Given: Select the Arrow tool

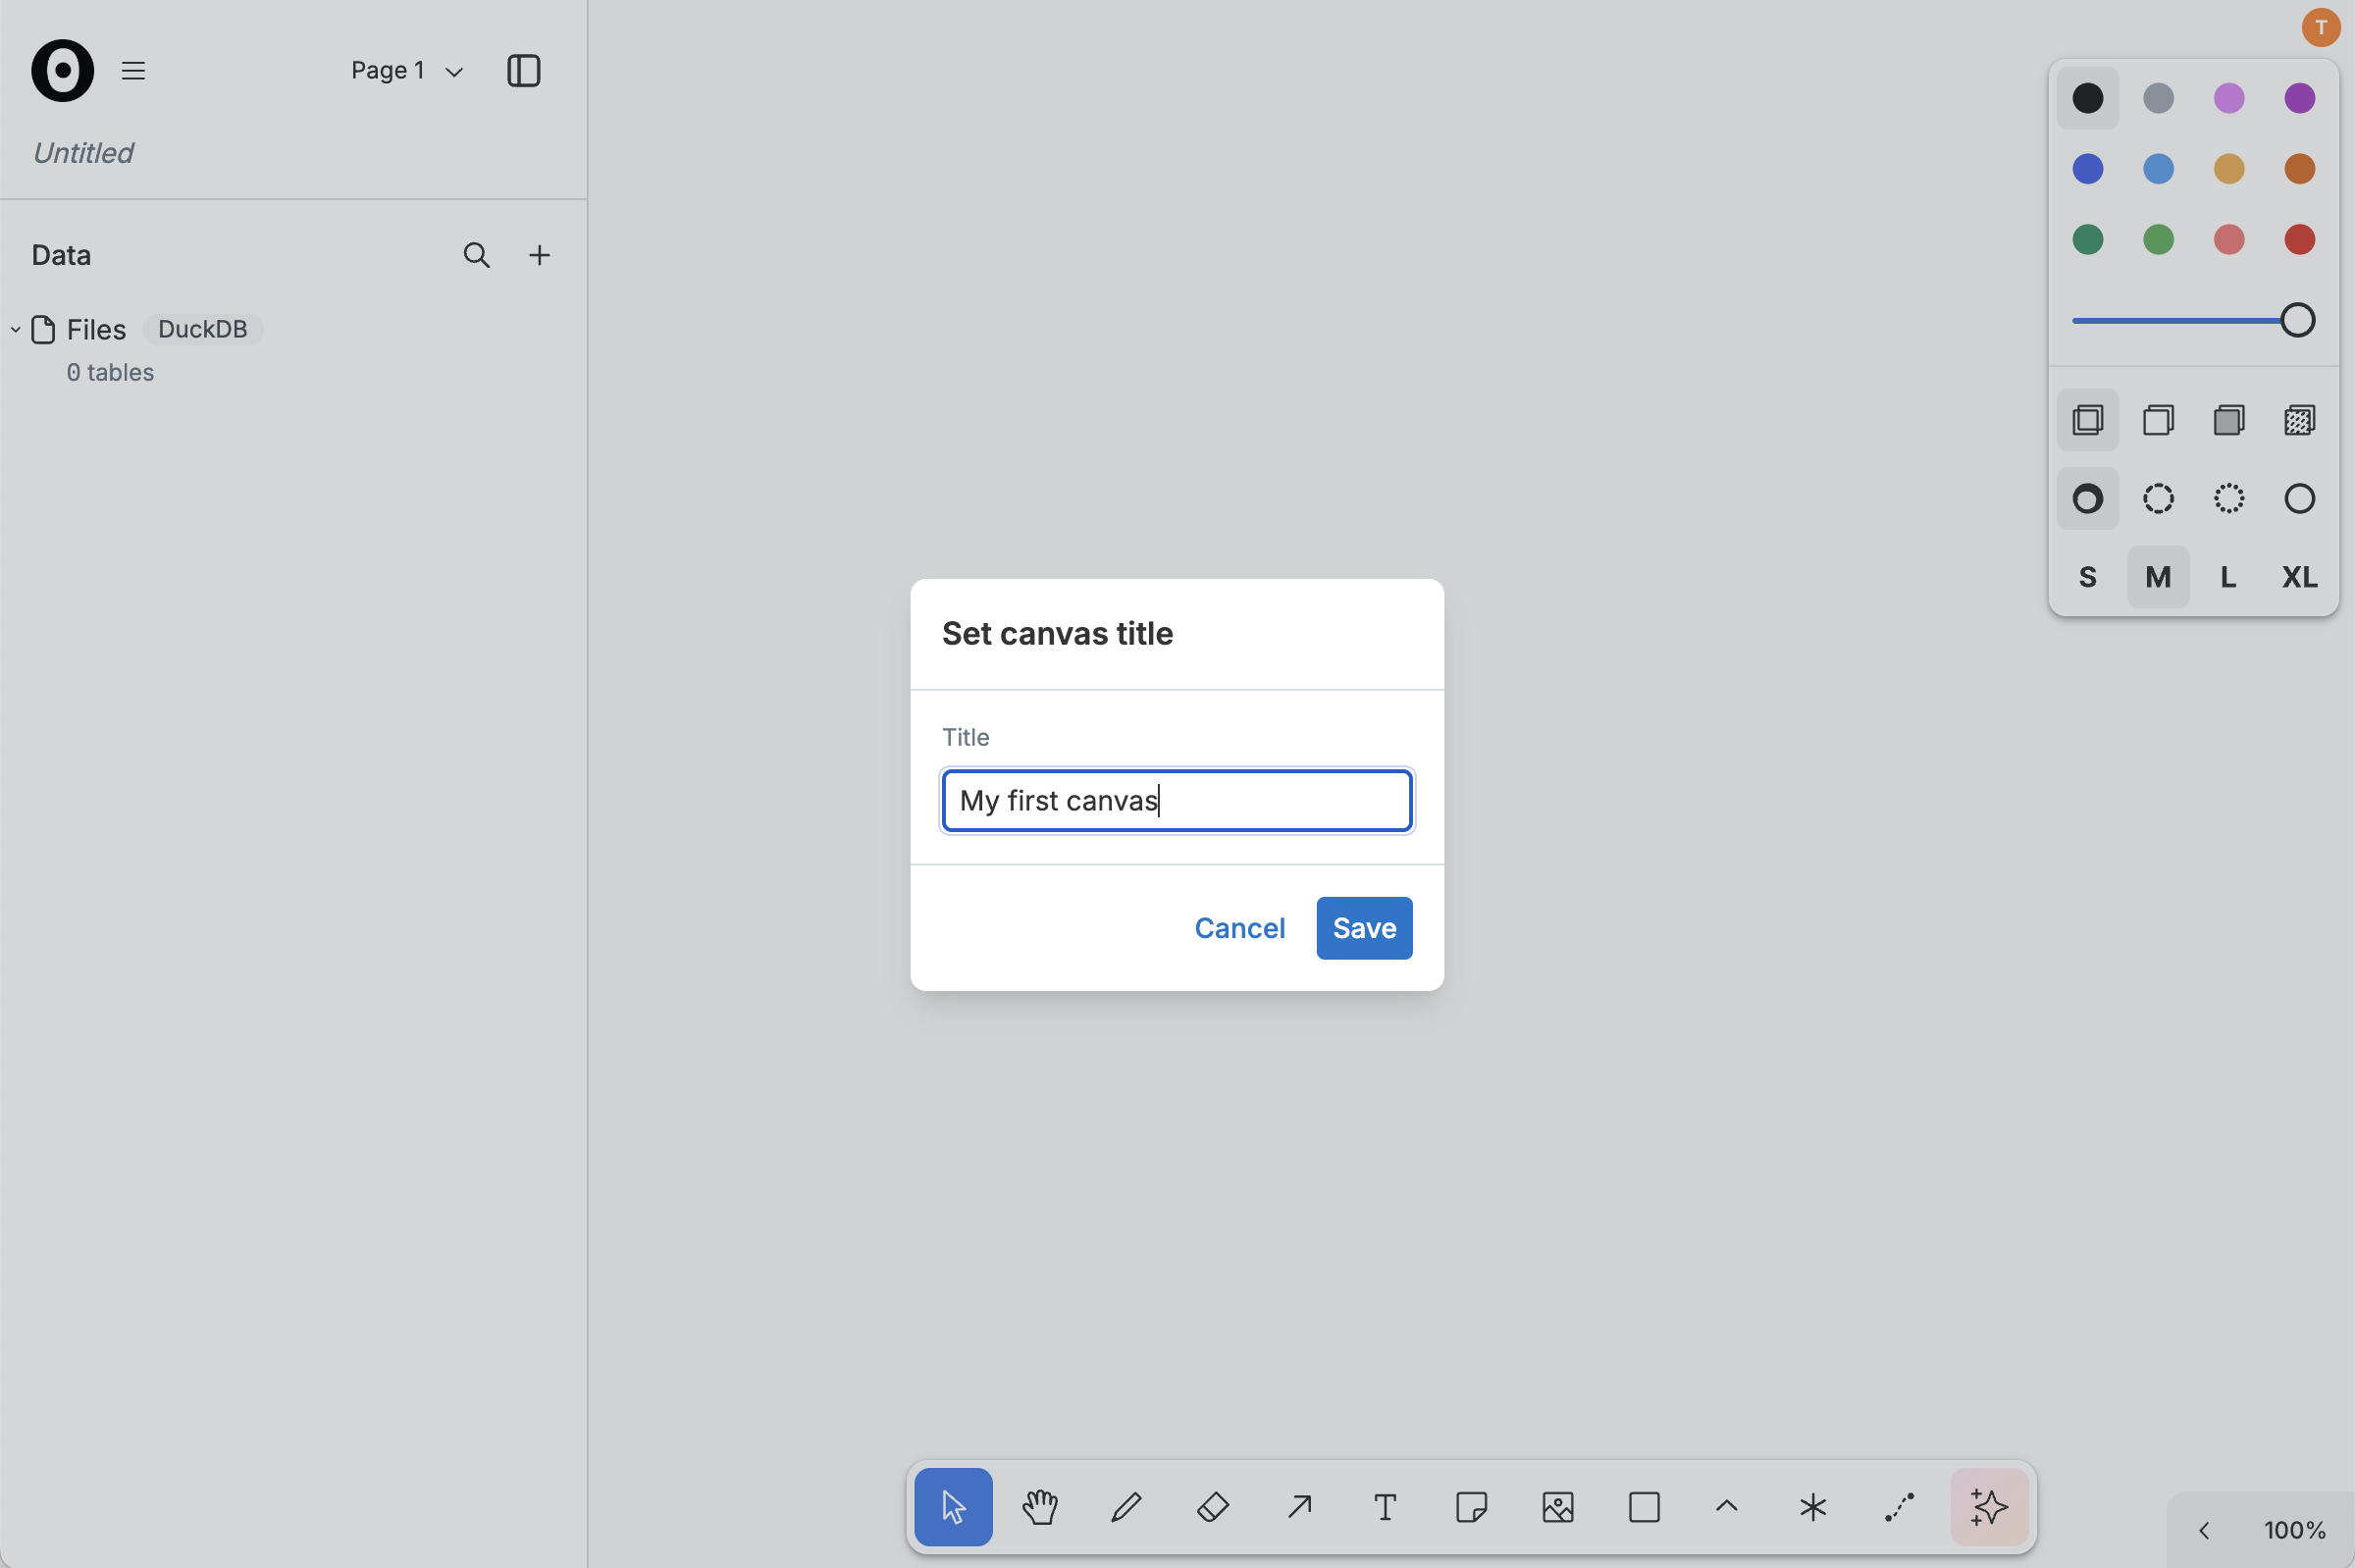Looking at the screenshot, I should (1297, 1507).
